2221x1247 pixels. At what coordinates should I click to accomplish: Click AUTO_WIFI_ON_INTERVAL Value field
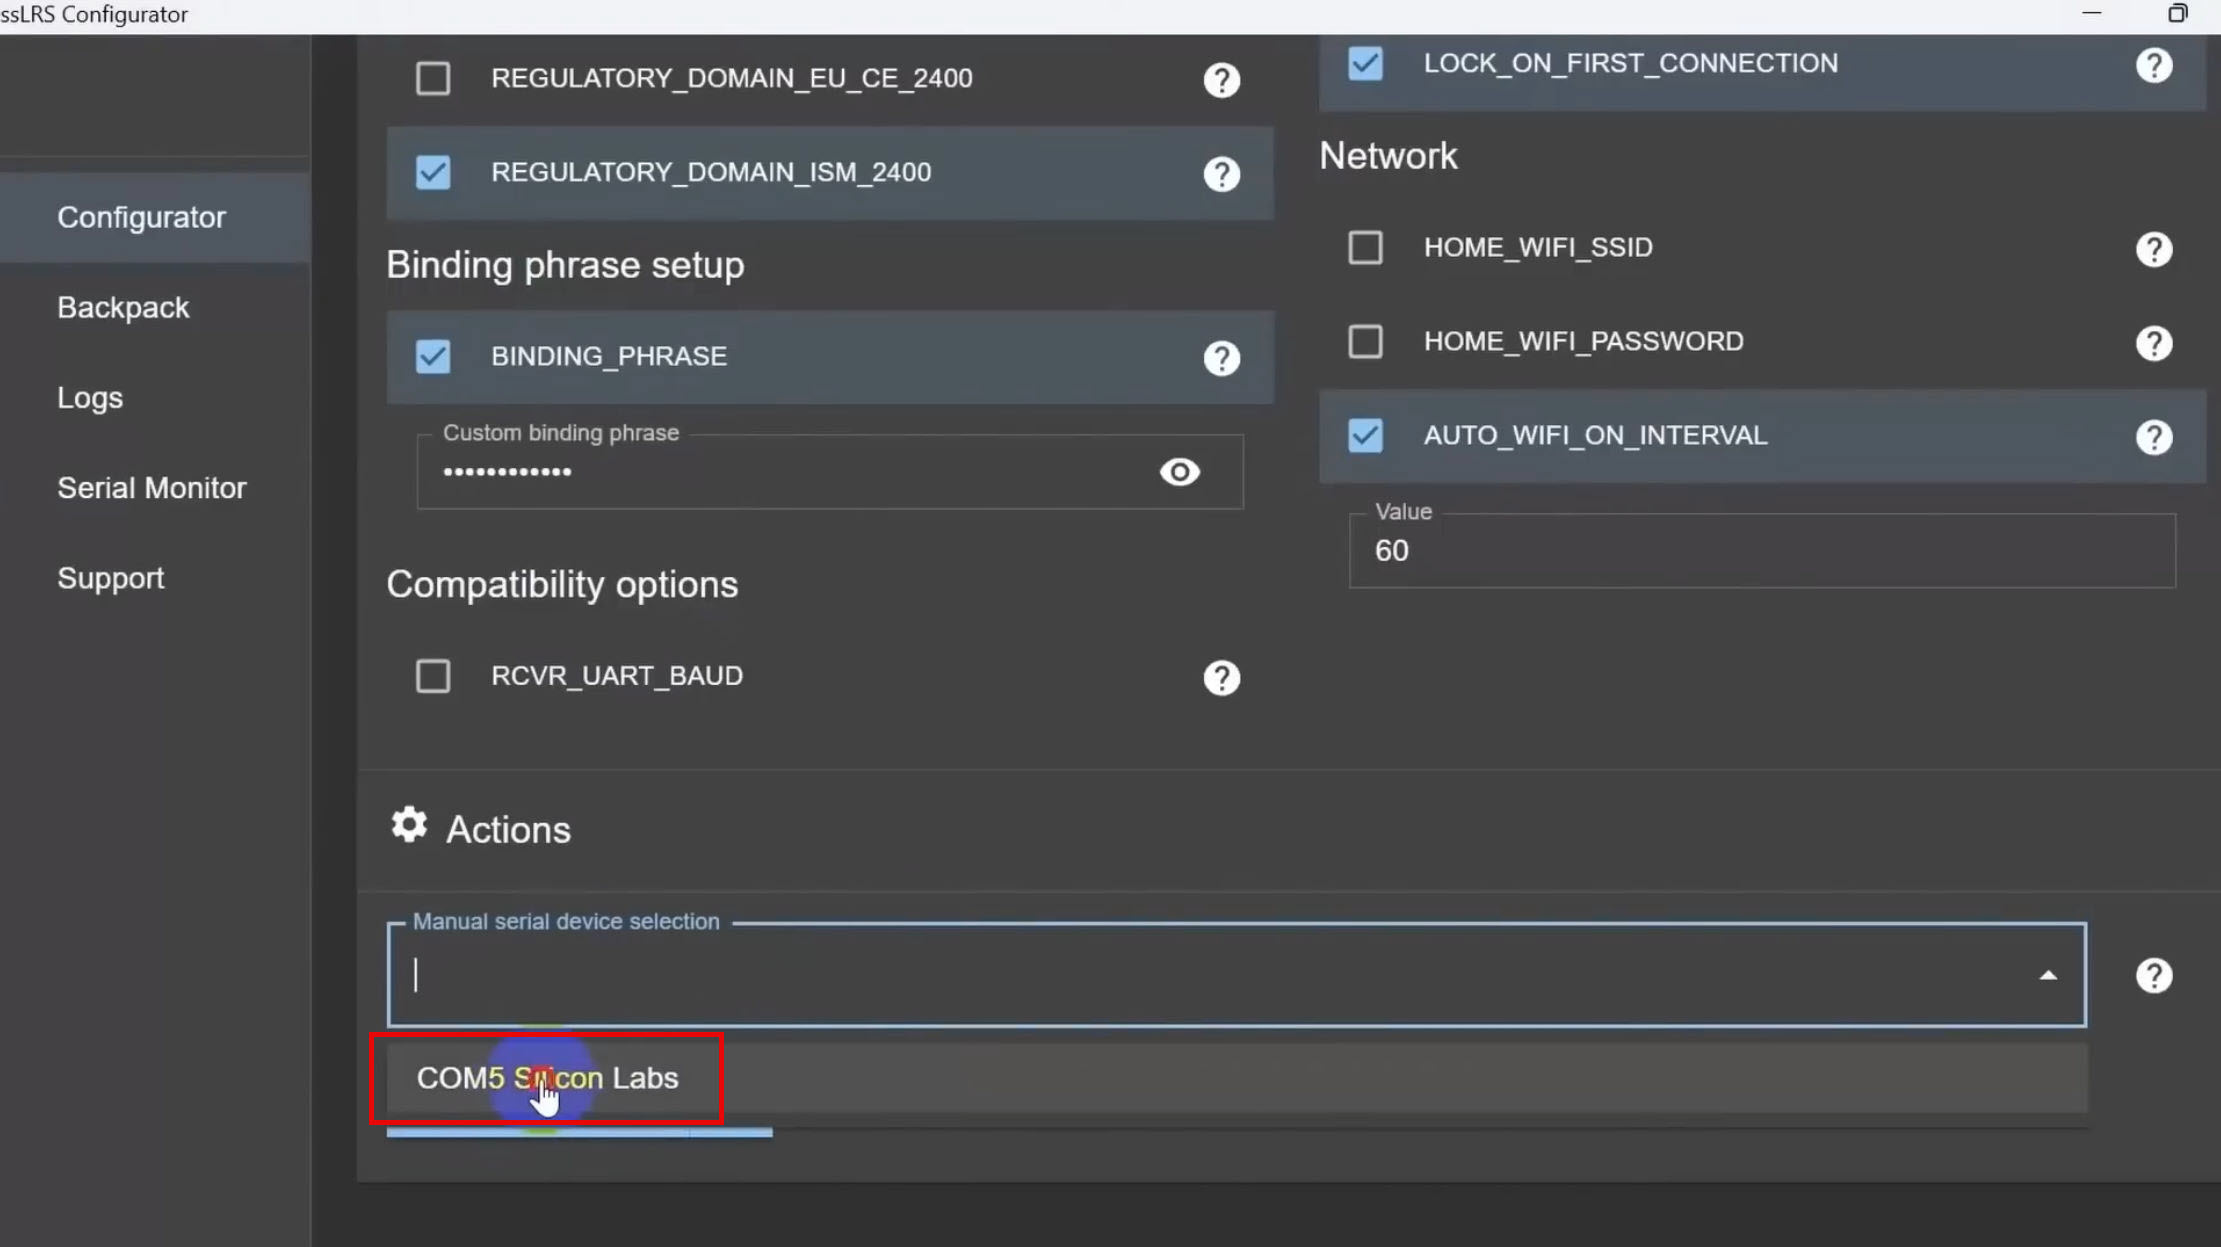1760,551
